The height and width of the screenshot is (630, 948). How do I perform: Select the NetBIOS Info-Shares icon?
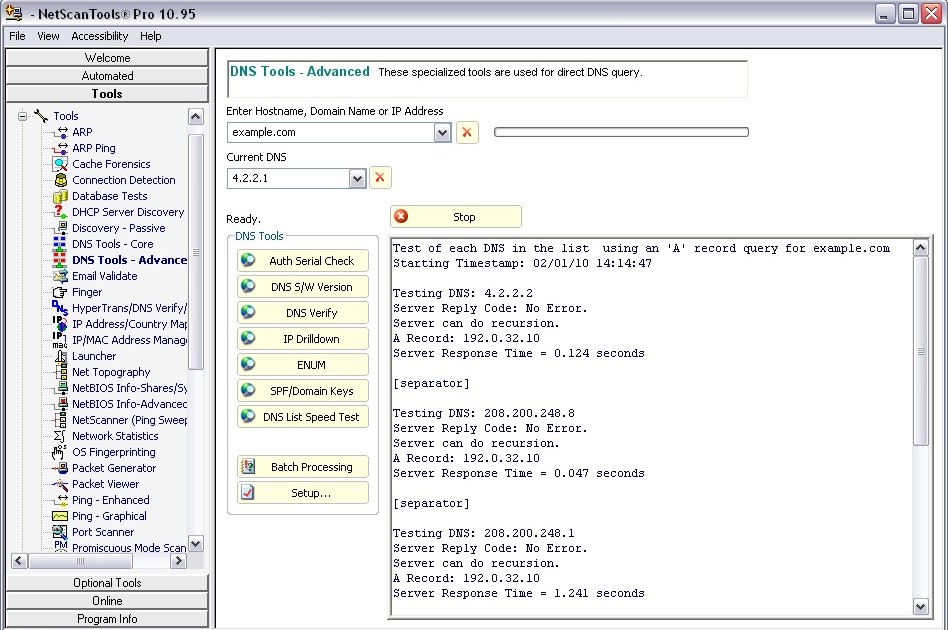(x=60, y=388)
